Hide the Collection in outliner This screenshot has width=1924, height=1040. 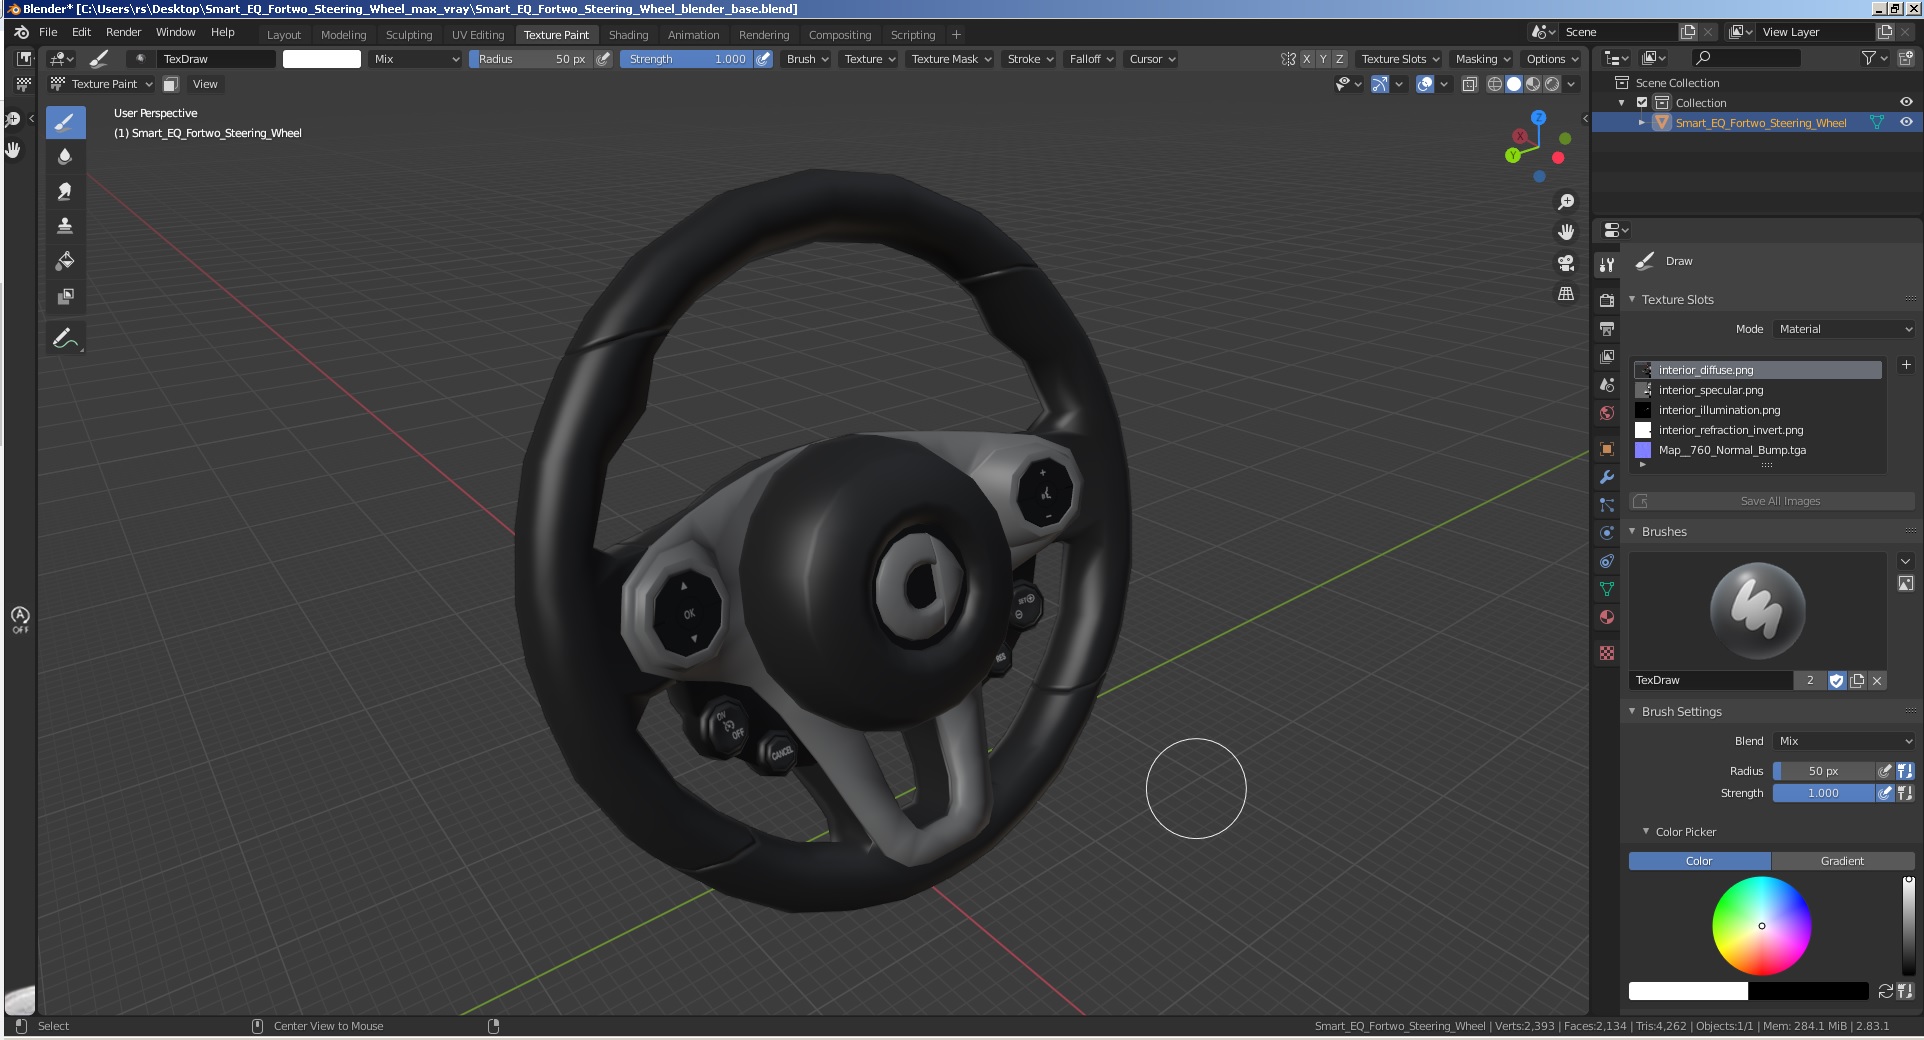point(1906,102)
